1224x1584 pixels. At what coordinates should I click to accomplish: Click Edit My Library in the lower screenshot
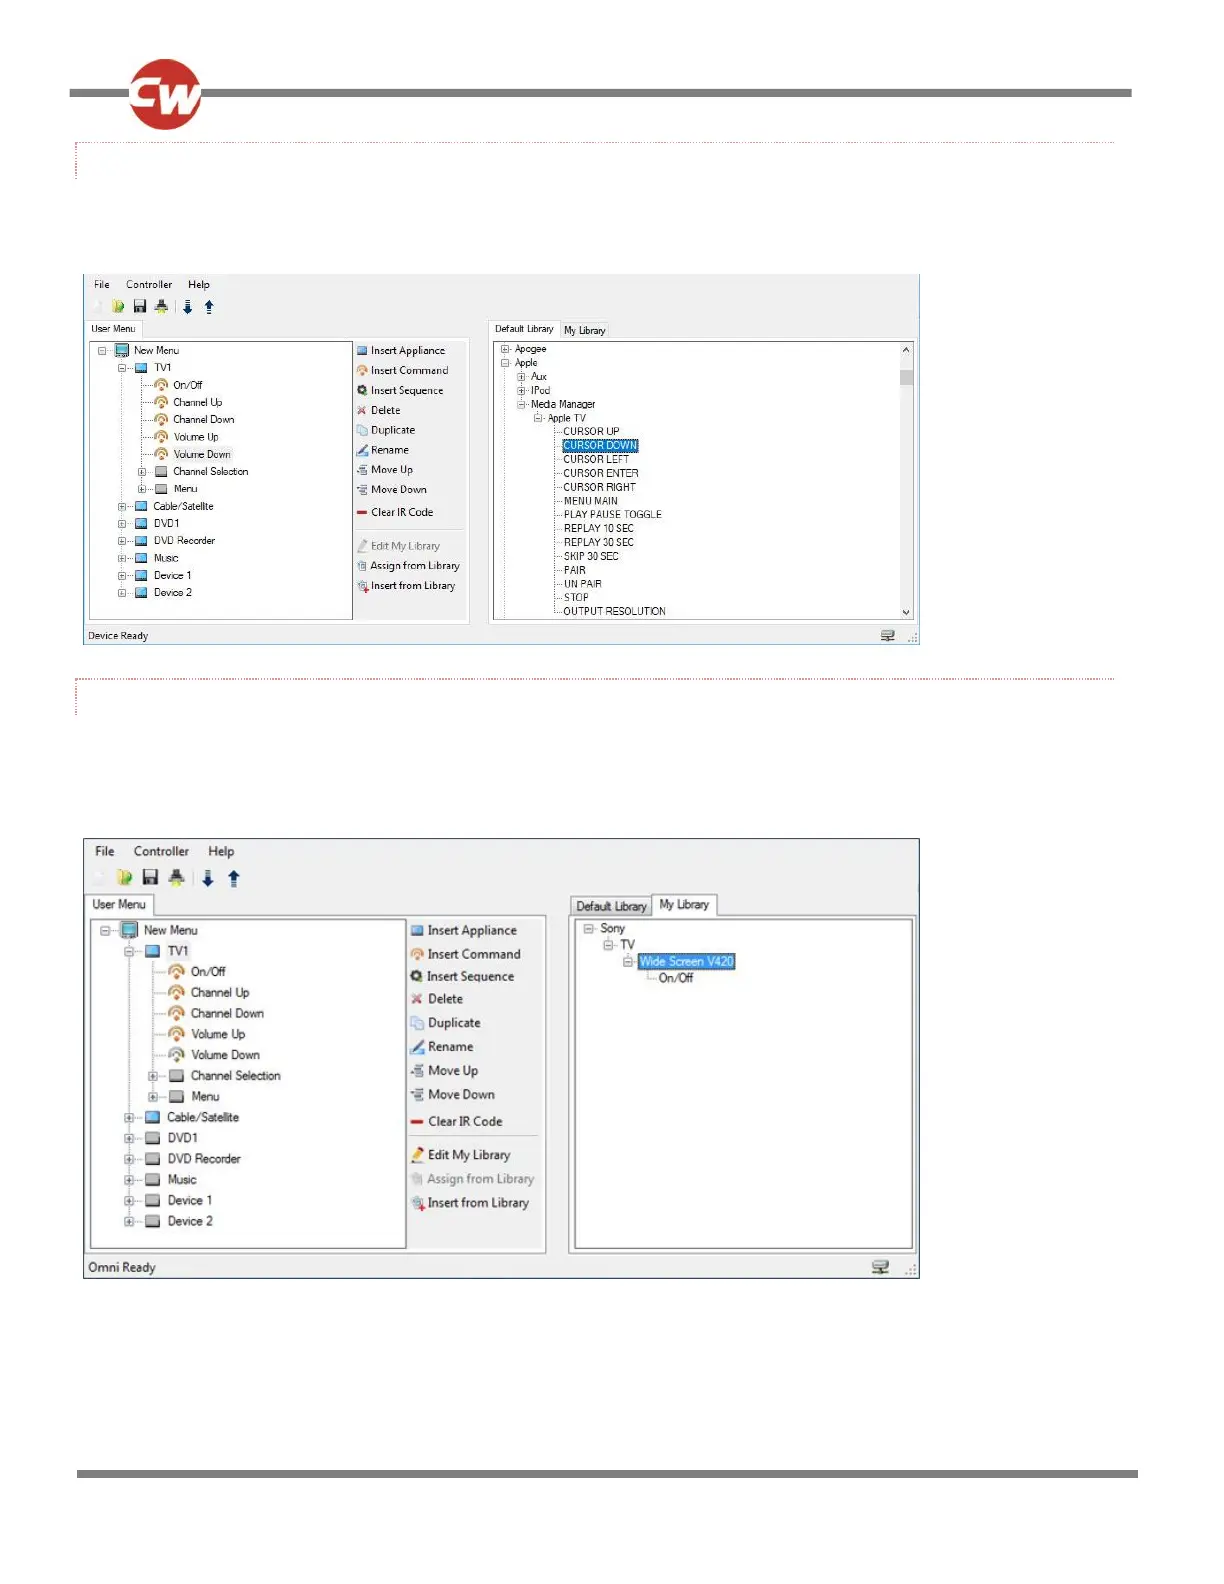point(461,1155)
